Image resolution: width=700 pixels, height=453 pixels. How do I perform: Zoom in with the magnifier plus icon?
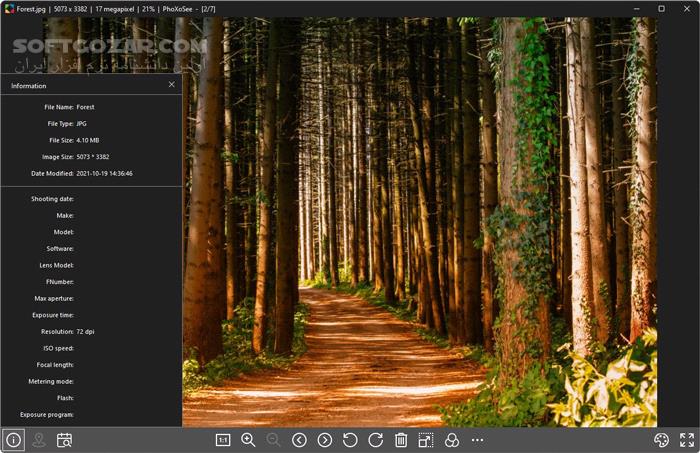click(248, 440)
